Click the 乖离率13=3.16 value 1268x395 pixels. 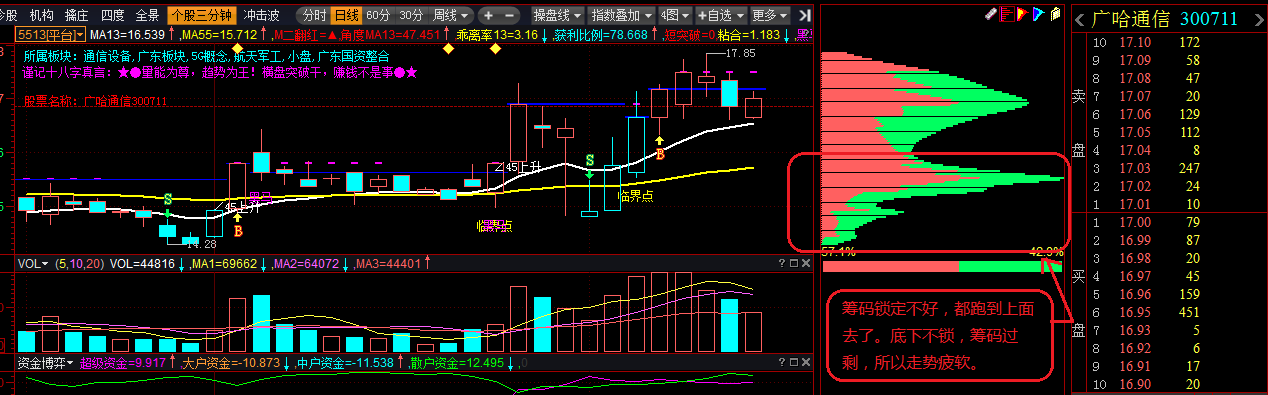(x=496, y=35)
